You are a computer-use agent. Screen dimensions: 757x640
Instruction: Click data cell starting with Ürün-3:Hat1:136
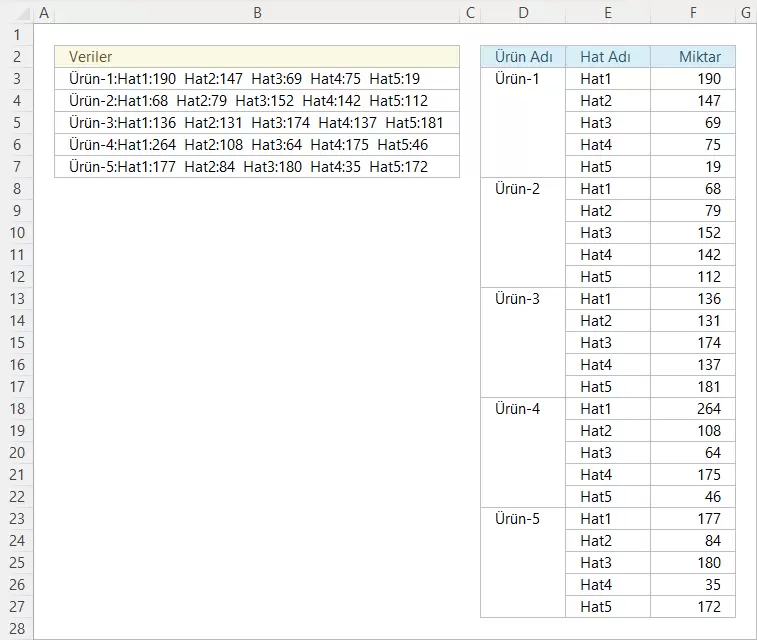point(257,123)
